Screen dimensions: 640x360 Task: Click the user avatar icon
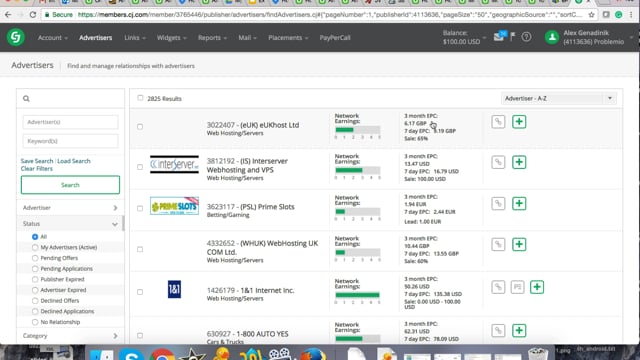point(552,37)
